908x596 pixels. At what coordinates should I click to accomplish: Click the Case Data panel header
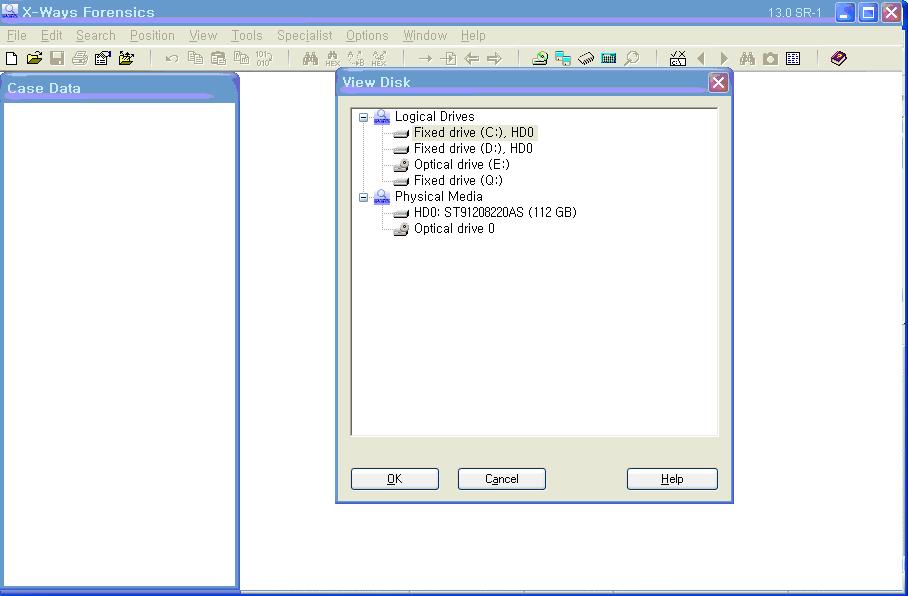click(x=119, y=88)
